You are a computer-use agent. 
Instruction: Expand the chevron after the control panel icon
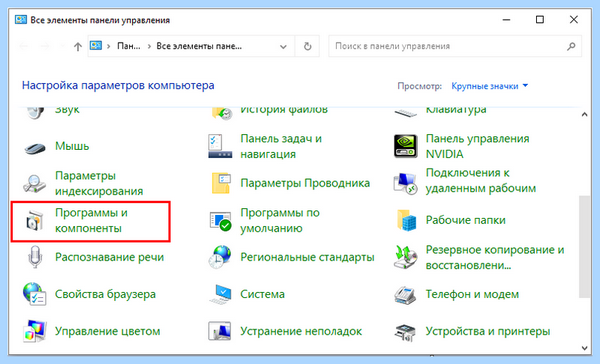[109, 46]
